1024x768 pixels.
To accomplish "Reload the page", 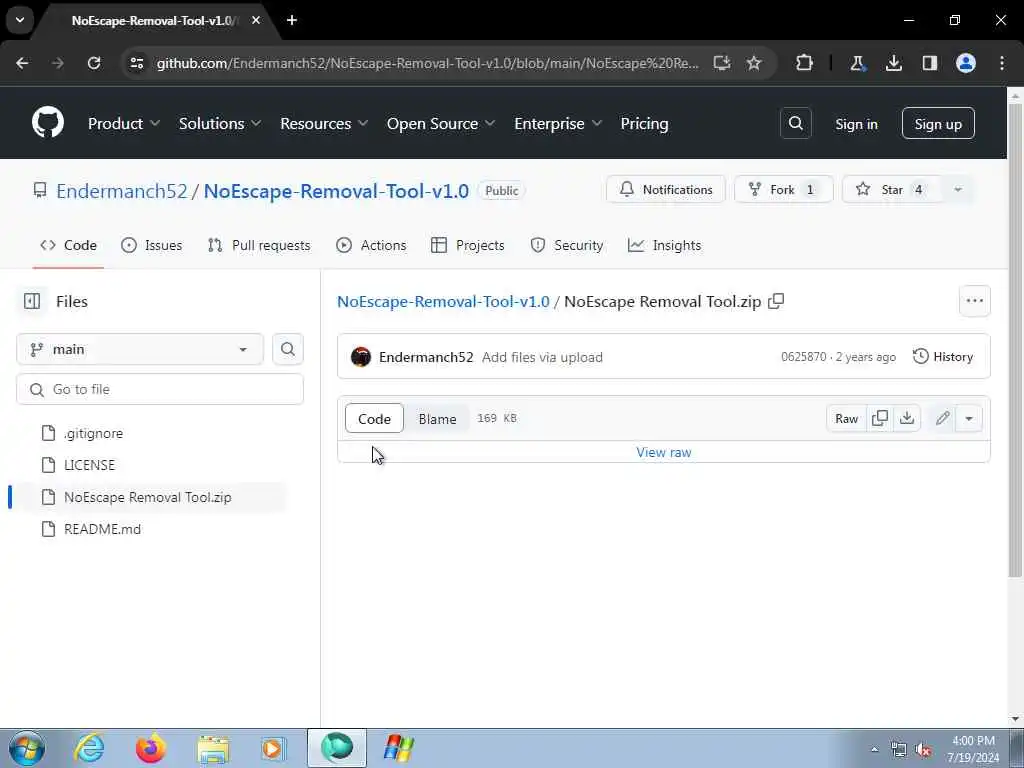I will (94, 63).
